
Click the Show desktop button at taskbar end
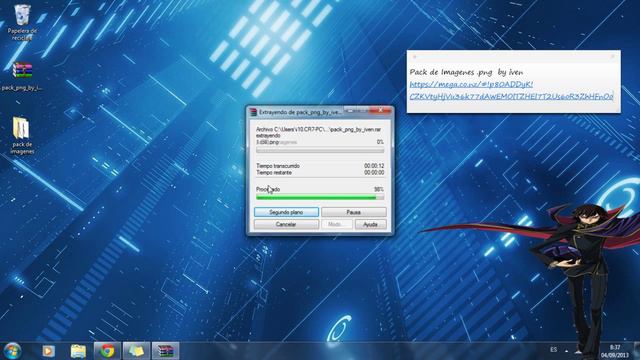637,351
